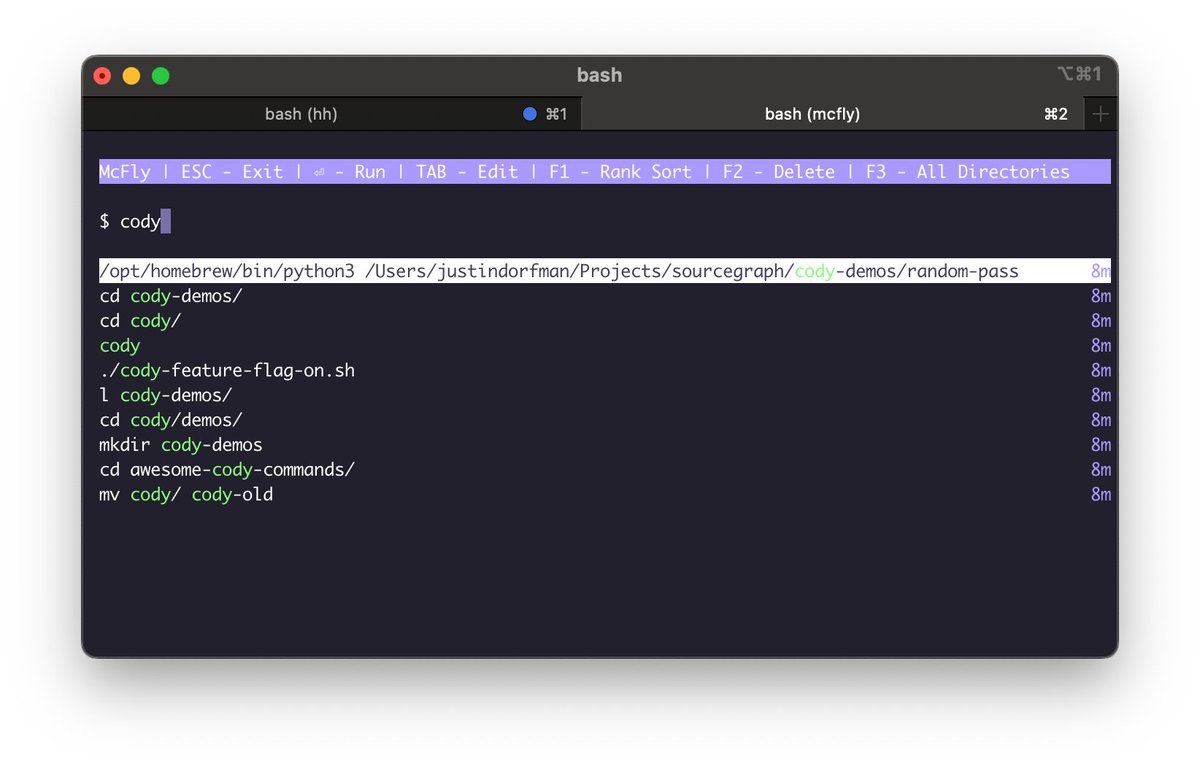The image size is (1200, 766).
Task: Click the 8m timestamp on 'mv cody/' row
Action: click(1100, 495)
